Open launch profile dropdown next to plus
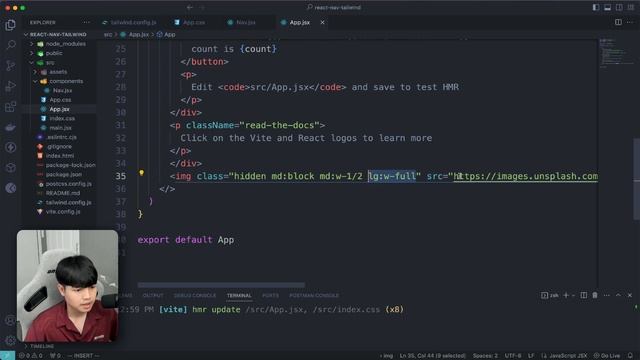The height and width of the screenshot is (360, 640). pyautogui.click(x=573, y=295)
